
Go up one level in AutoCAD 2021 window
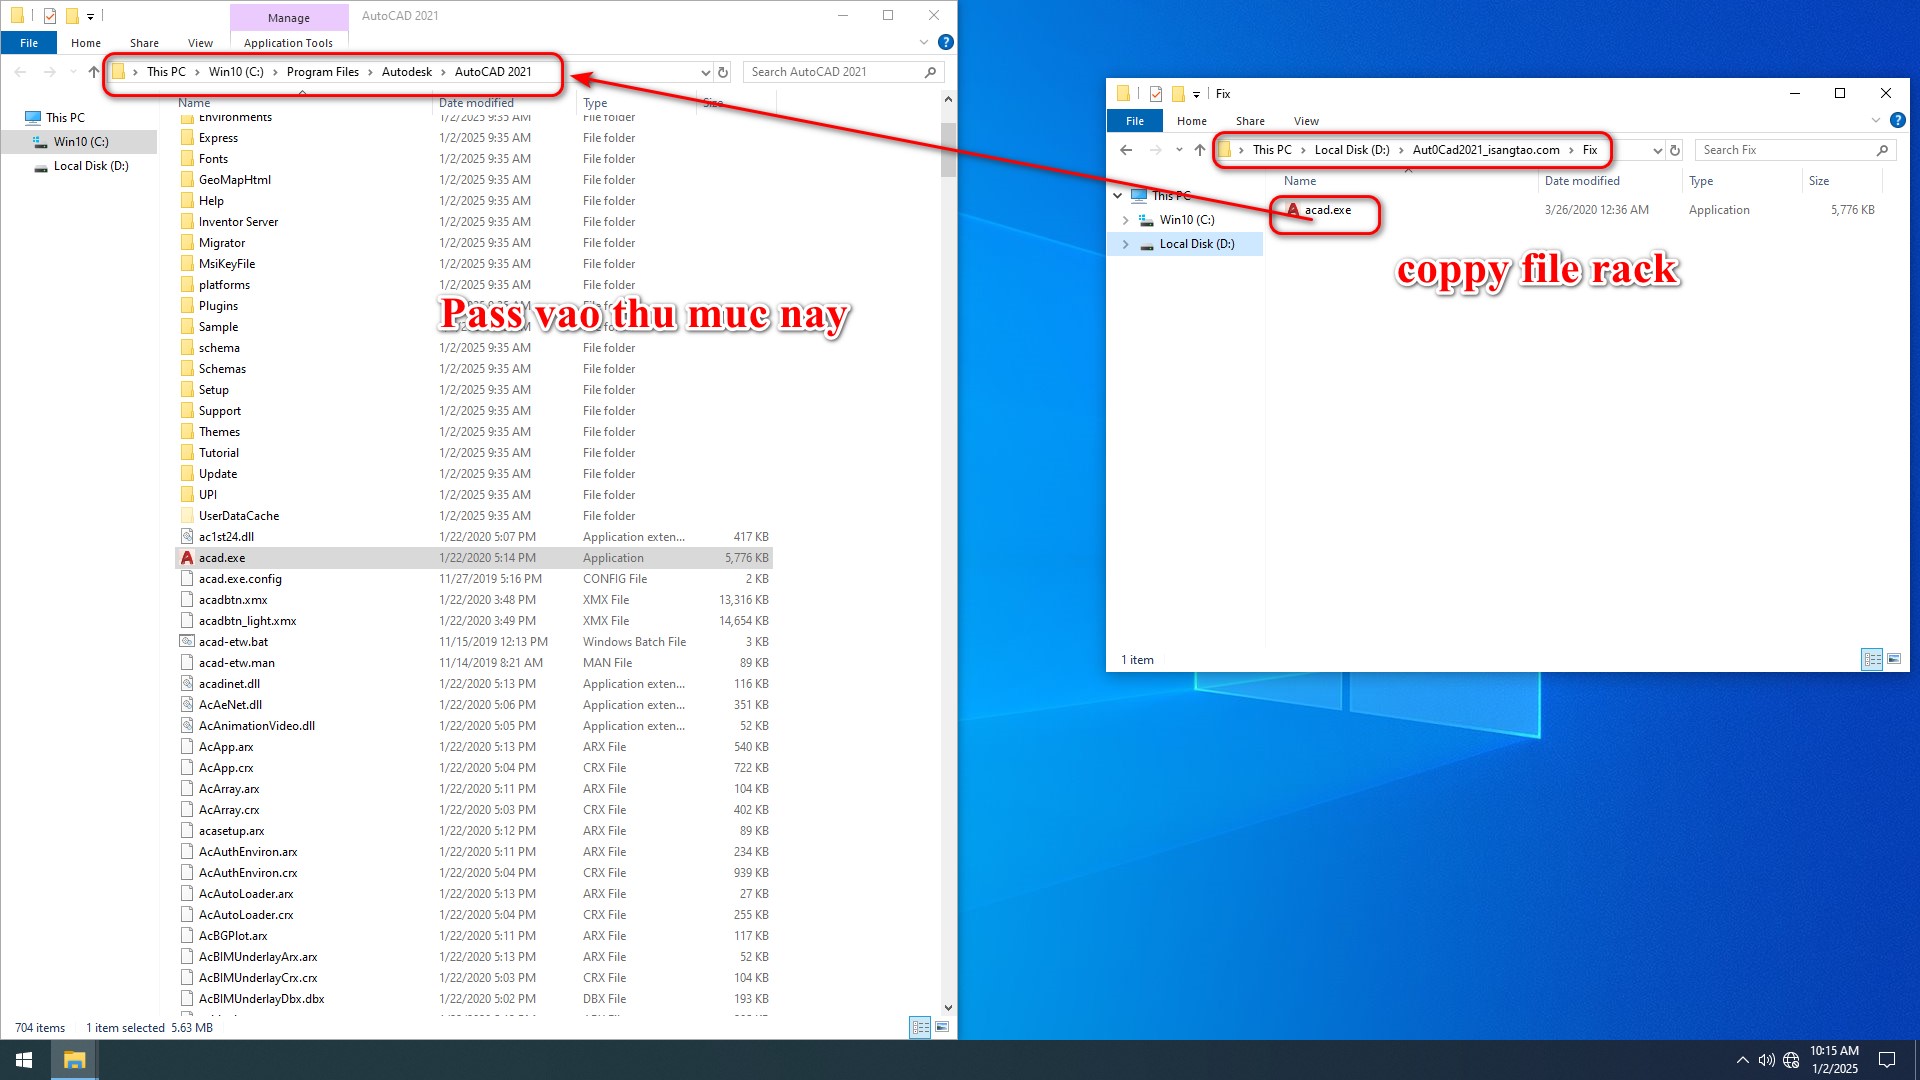[x=94, y=72]
